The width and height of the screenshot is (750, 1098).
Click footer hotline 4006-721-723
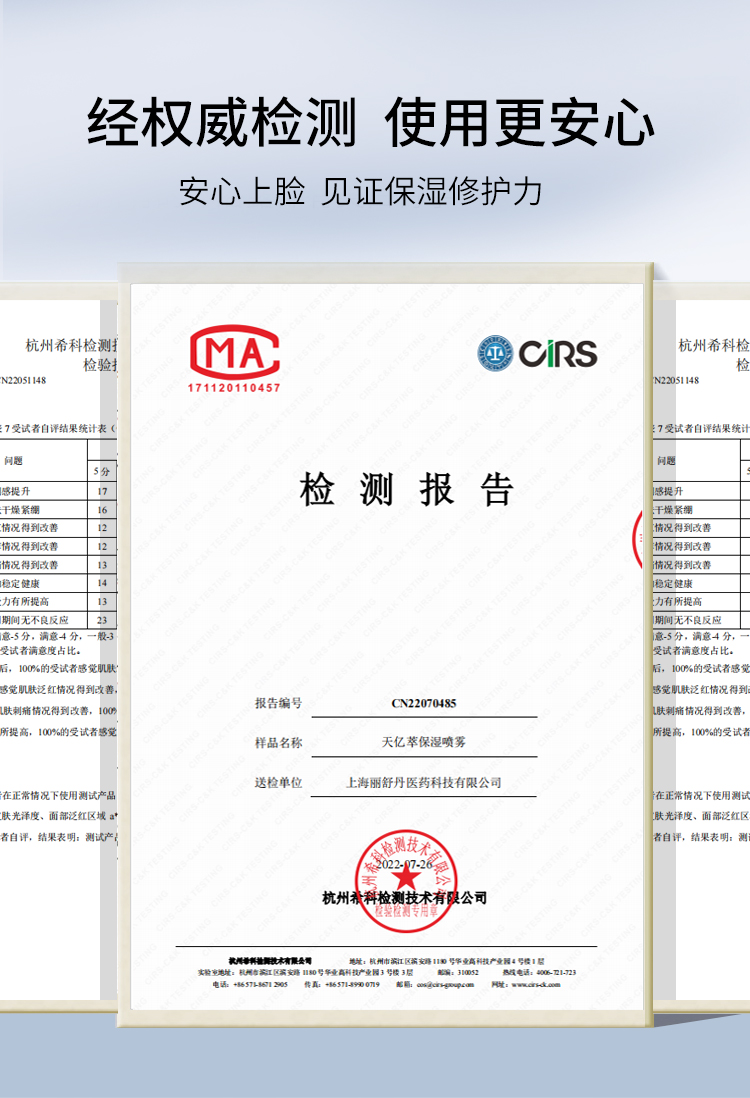point(556,973)
